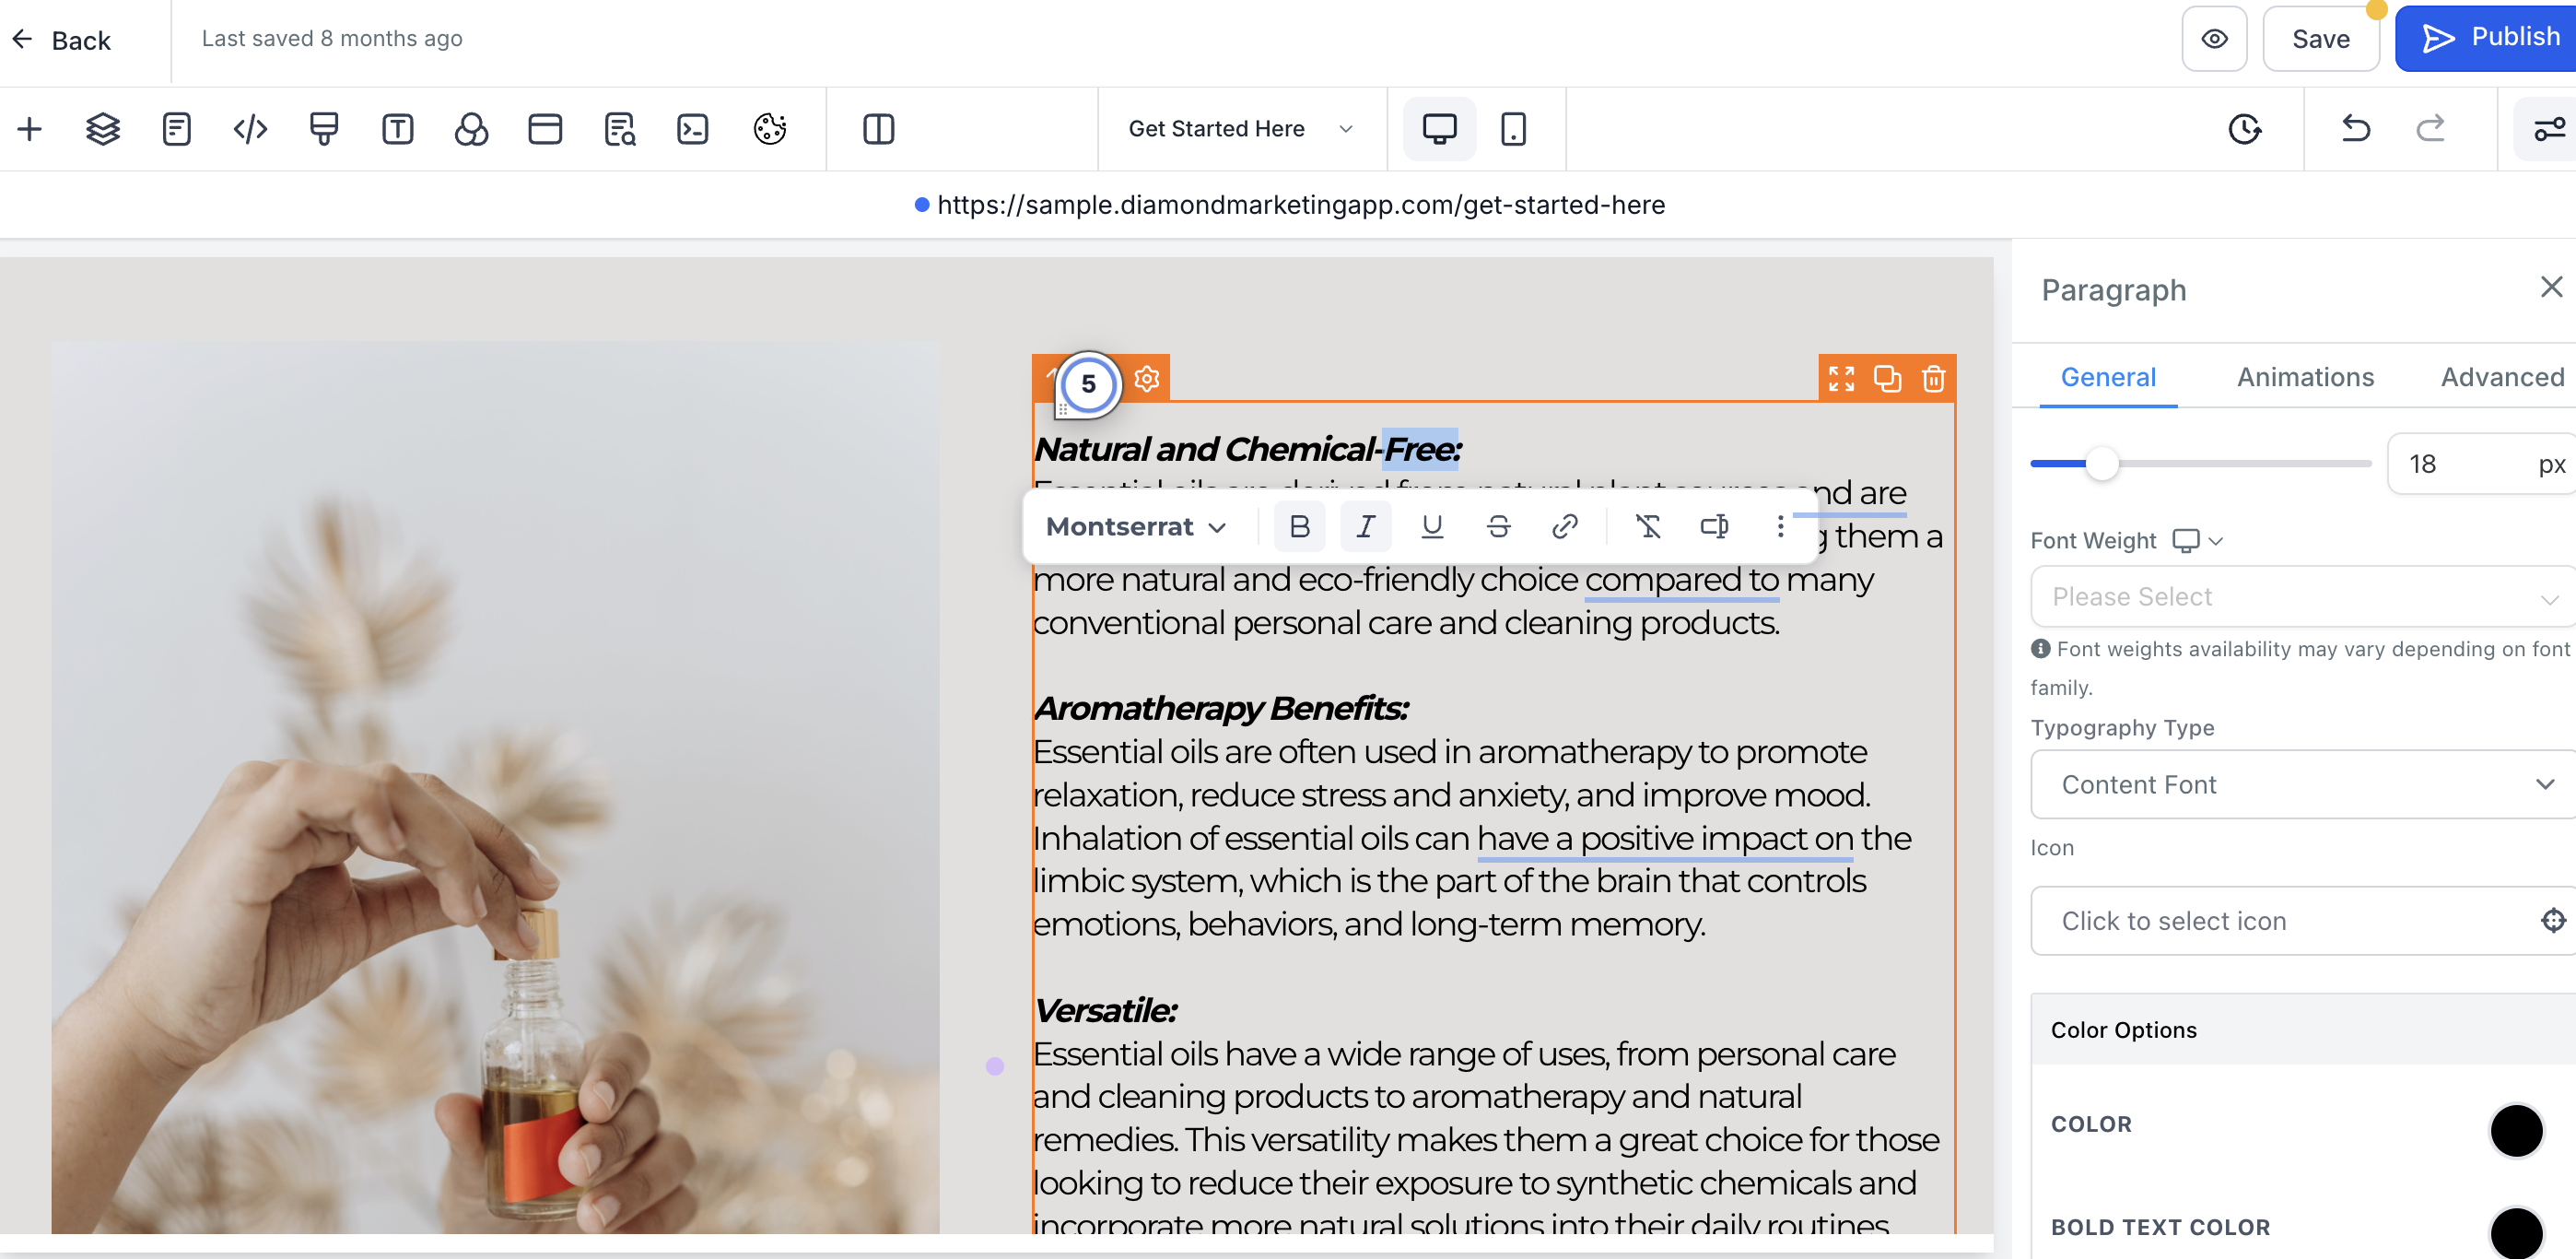Open the cookie consent icon

tap(770, 129)
